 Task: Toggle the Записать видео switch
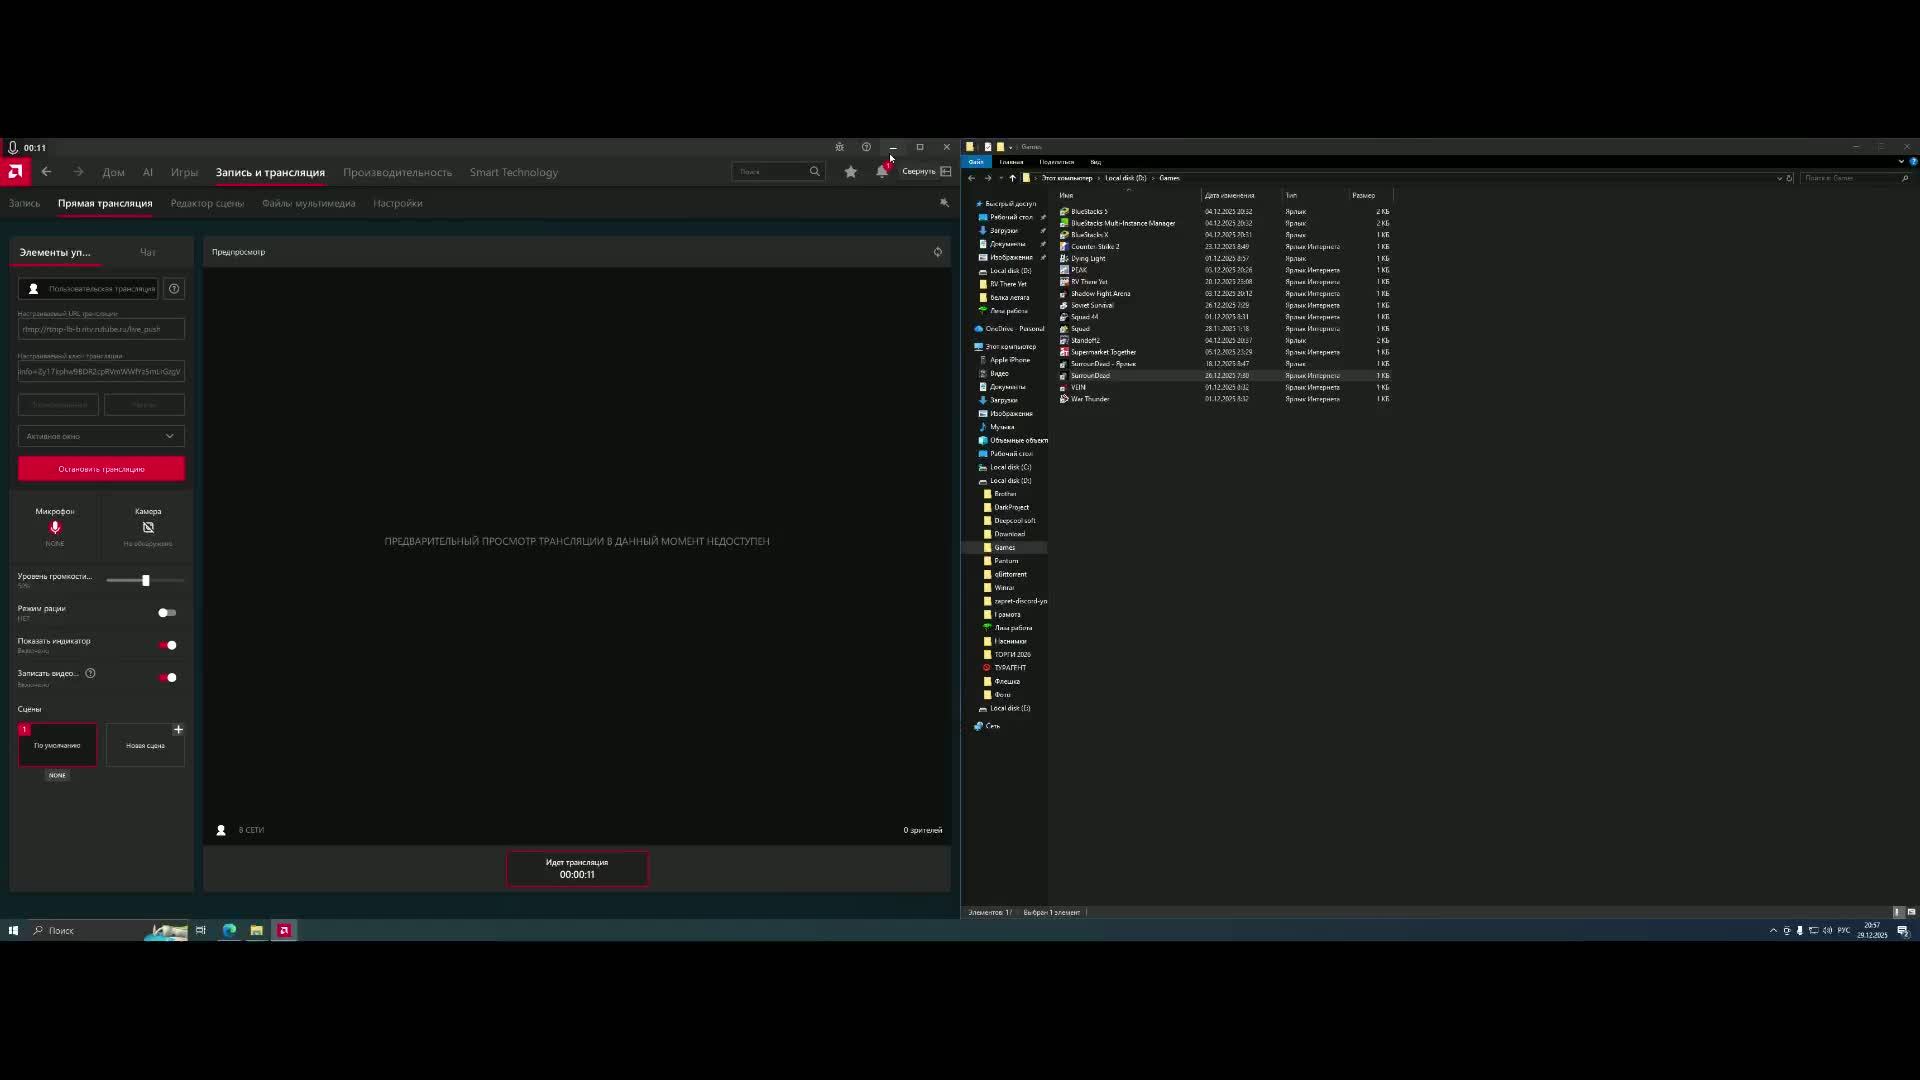(x=167, y=678)
